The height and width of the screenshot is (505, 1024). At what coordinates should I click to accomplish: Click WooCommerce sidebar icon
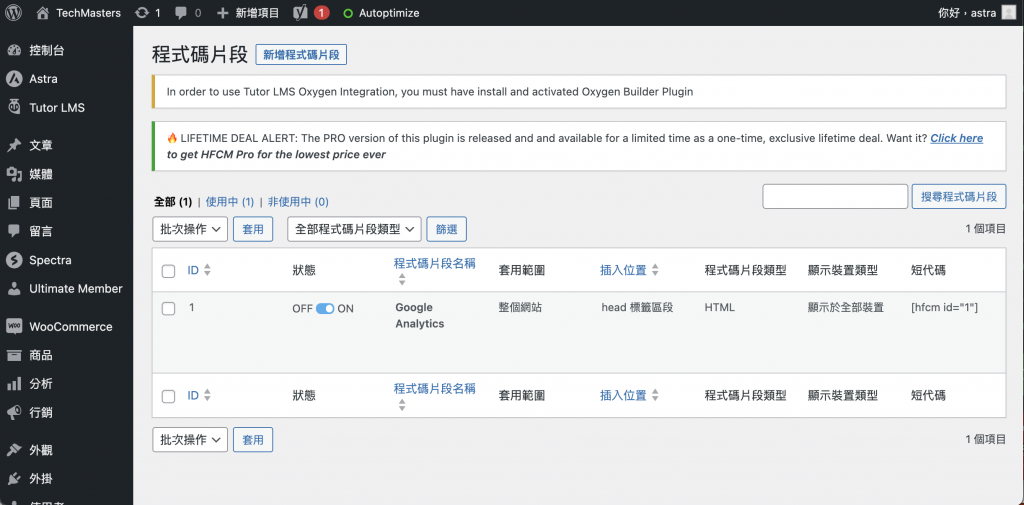pos(14,327)
